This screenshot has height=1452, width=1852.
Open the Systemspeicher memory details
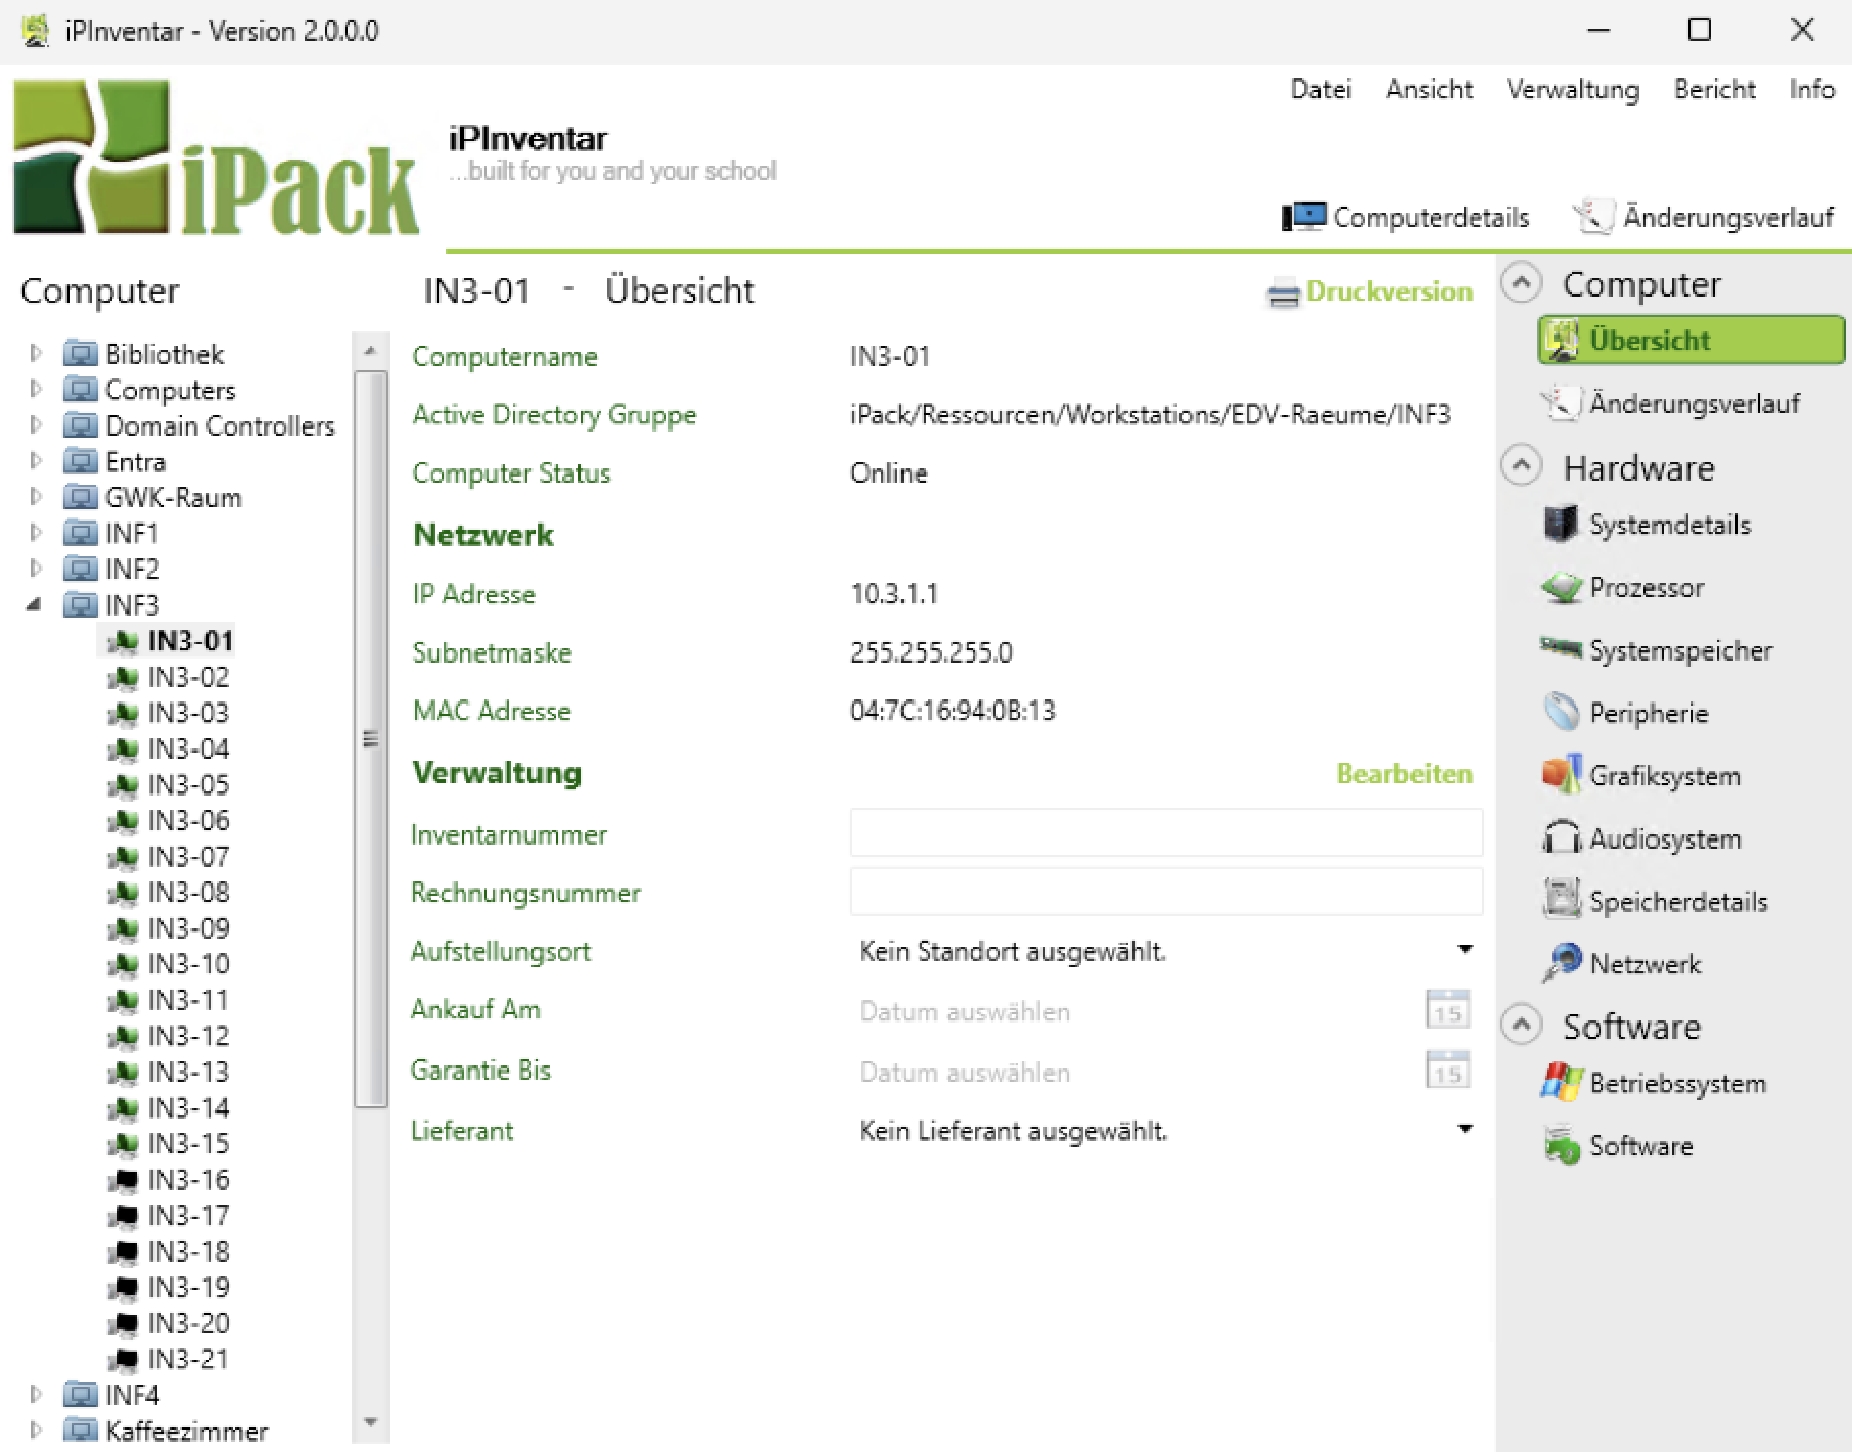coord(1680,651)
